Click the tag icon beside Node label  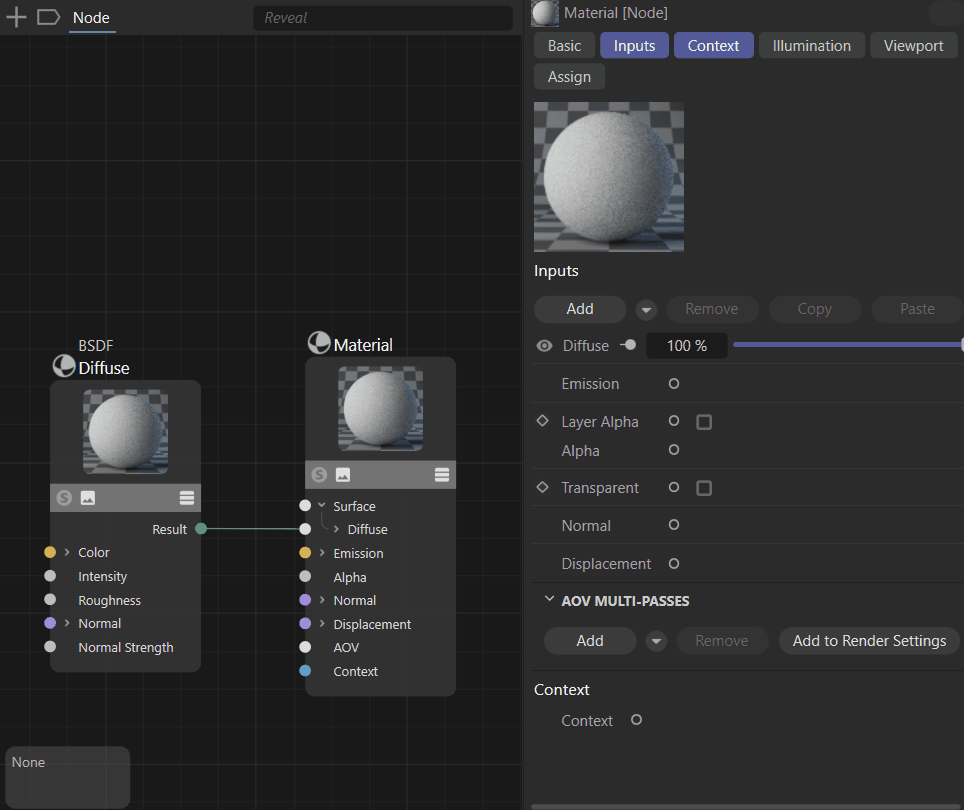point(48,17)
